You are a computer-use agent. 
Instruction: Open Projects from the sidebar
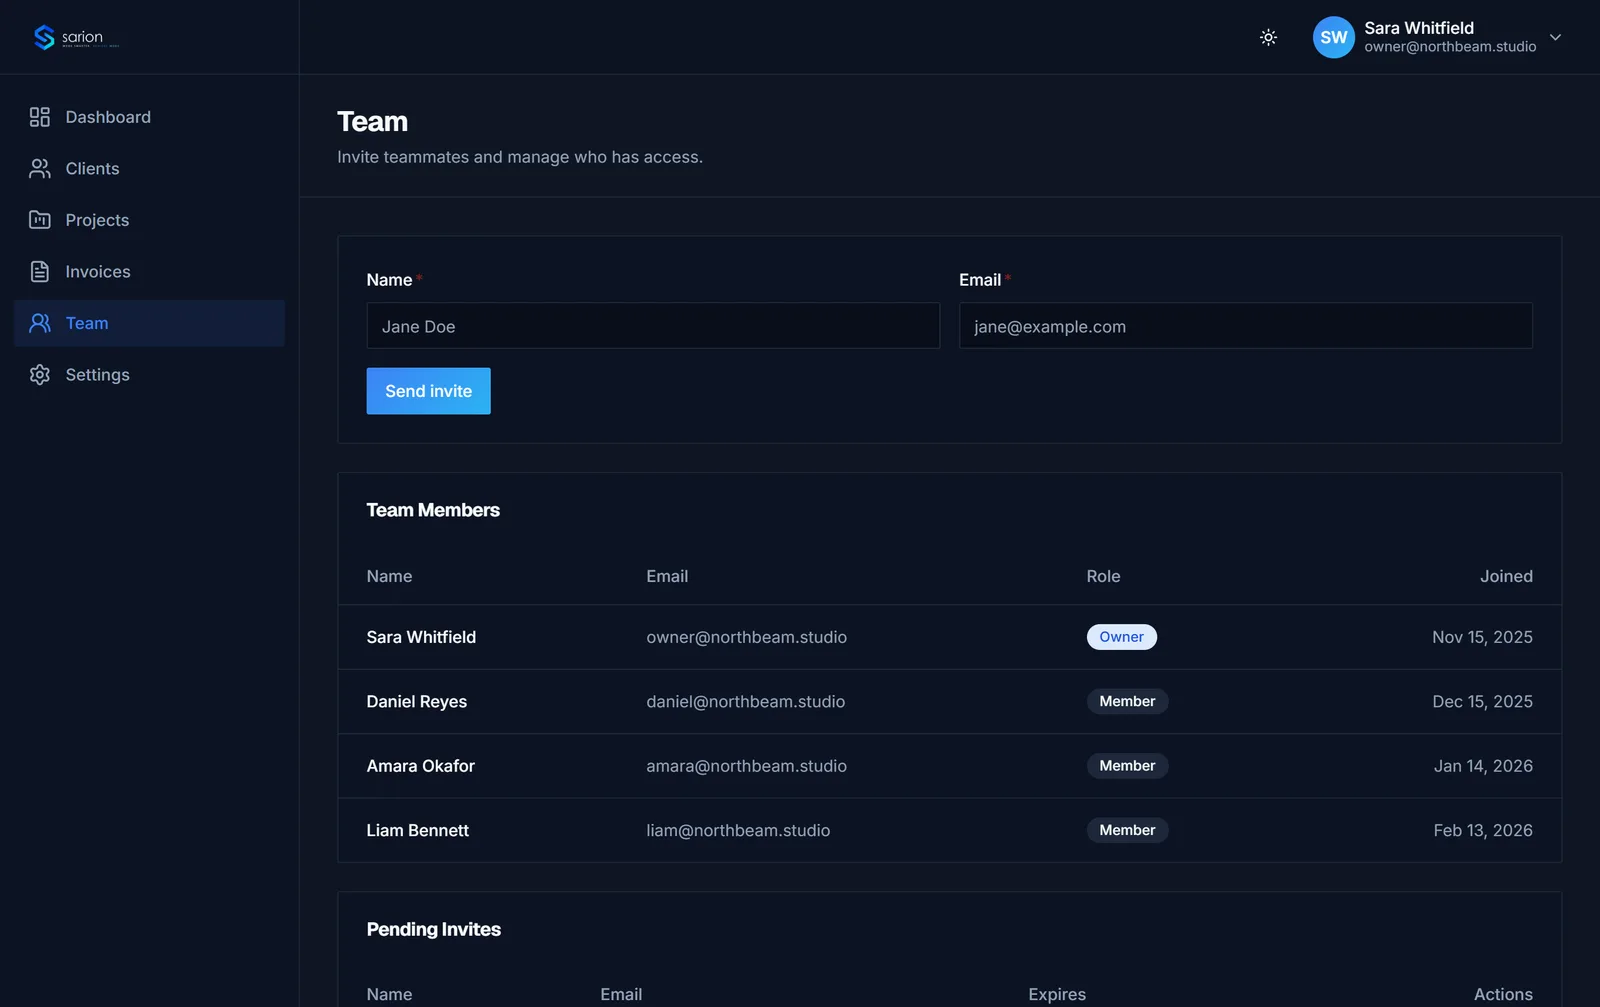pos(150,220)
